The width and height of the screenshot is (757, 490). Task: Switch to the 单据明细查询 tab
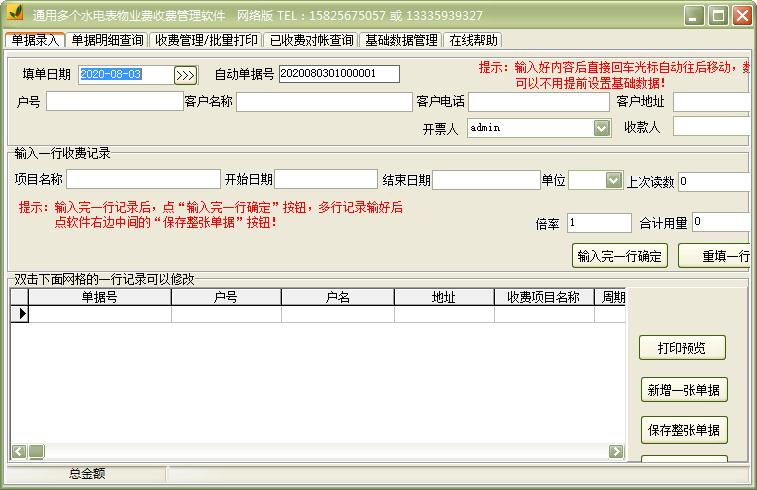tap(107, 40)
